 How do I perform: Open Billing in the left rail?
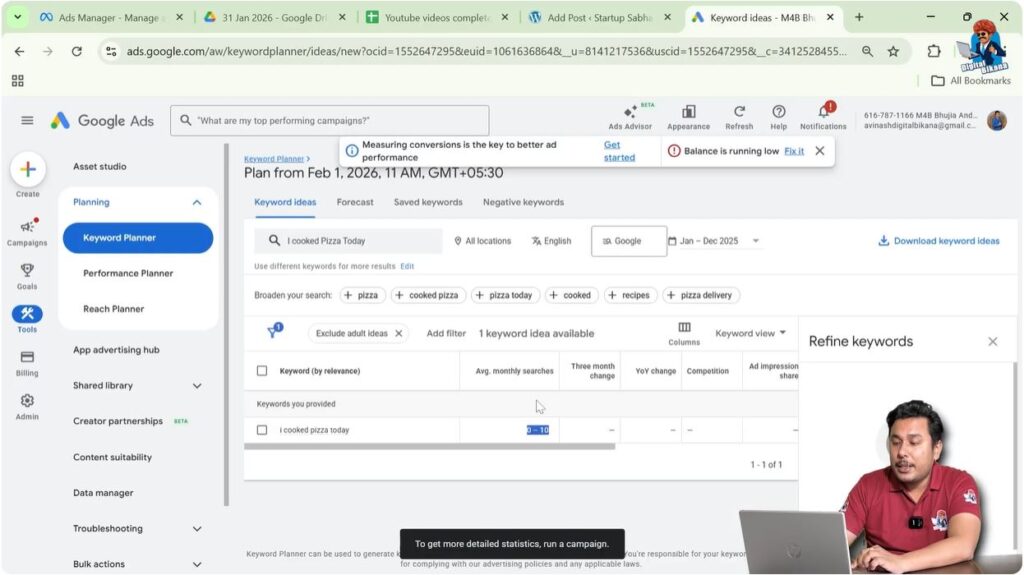(27, 363)
